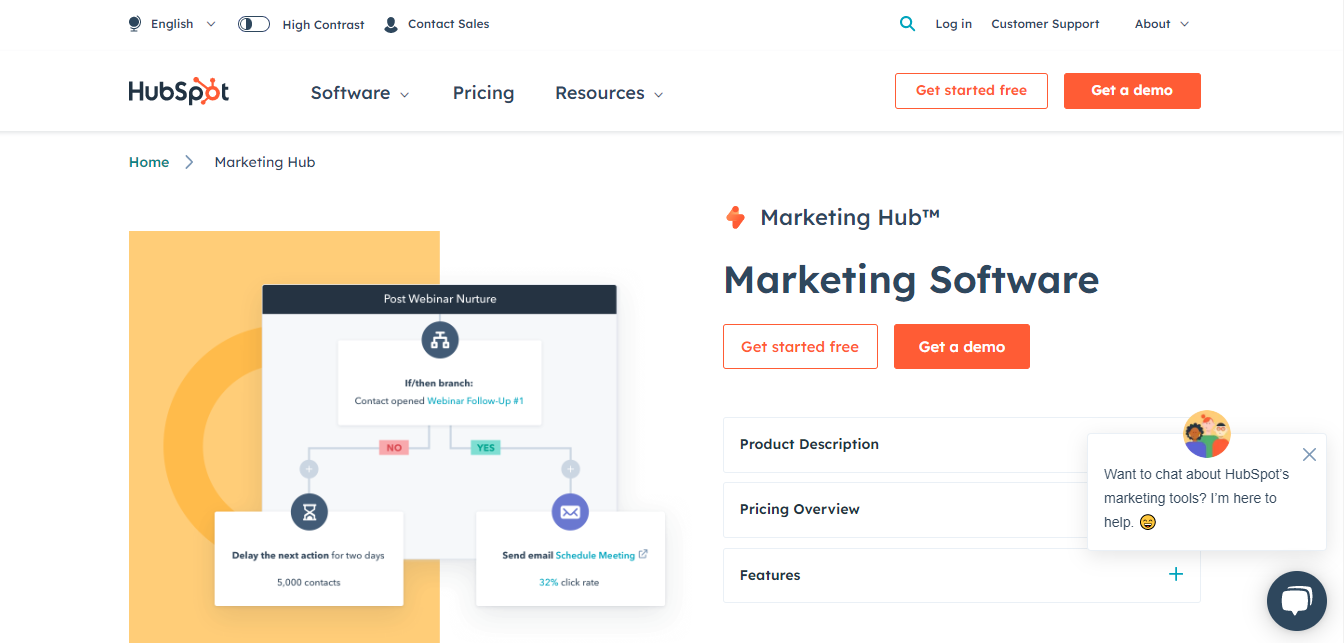
Task: Click the chat agents avatar
Action: (1207, 434)
